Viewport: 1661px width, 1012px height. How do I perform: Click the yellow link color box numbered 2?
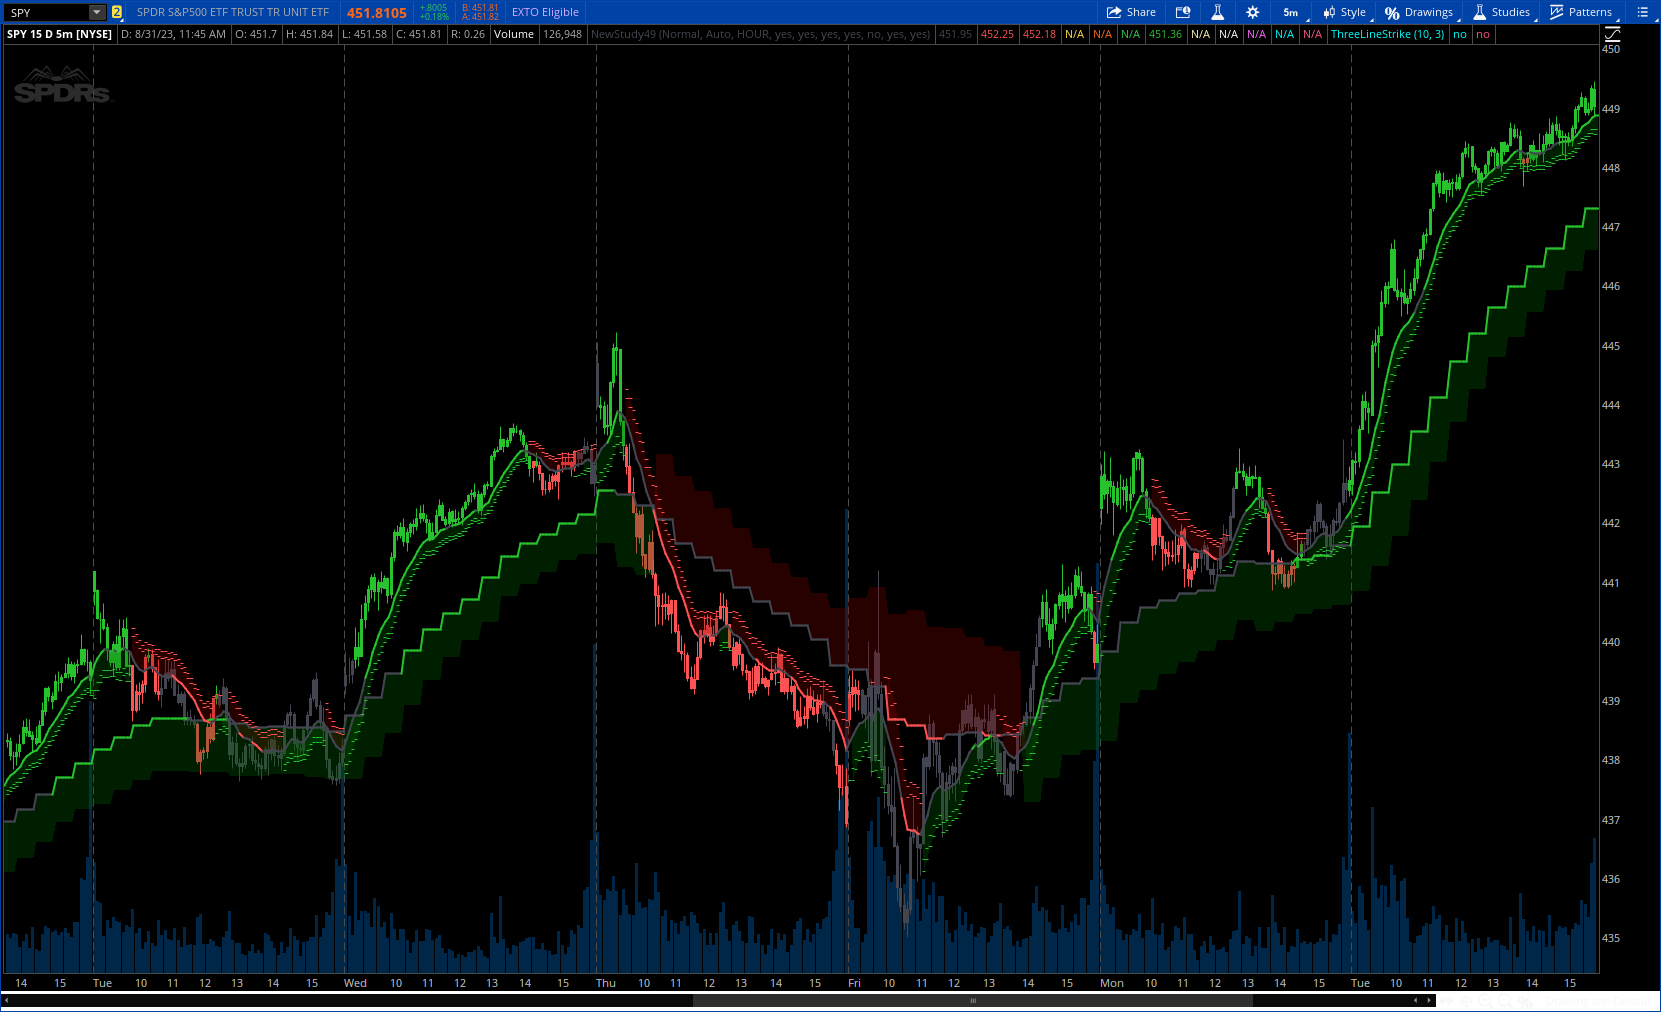[117, 12]
